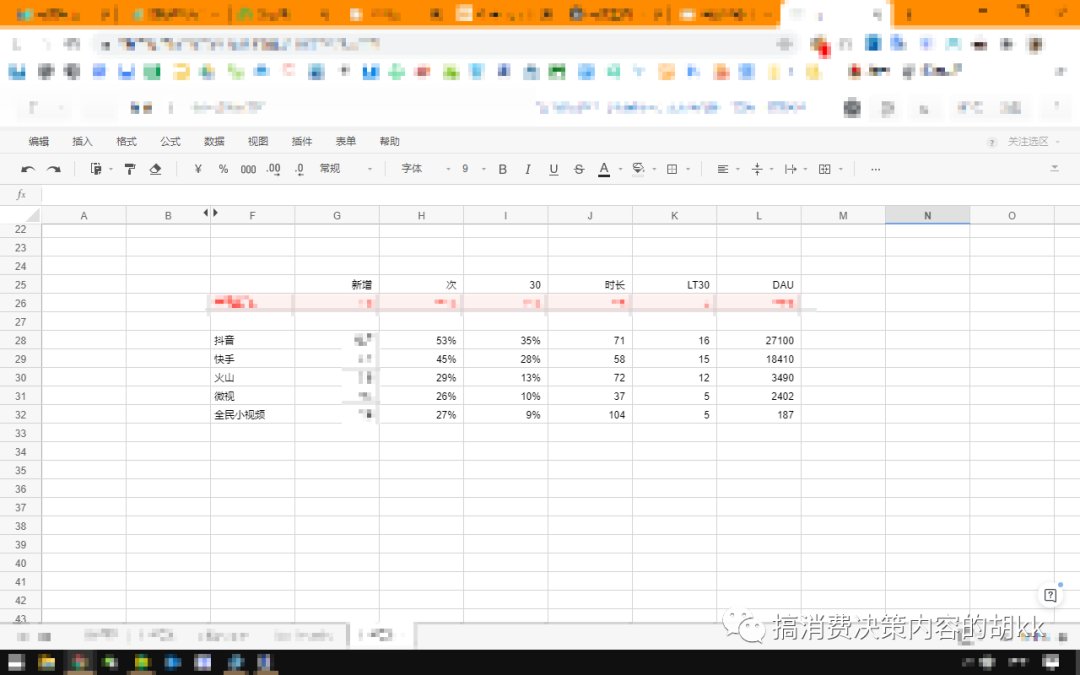Image resolution: width=1080 pixels, height=675 pixels.
Task: Click the Merge Cells icon
Action: (x=825, y=169)
